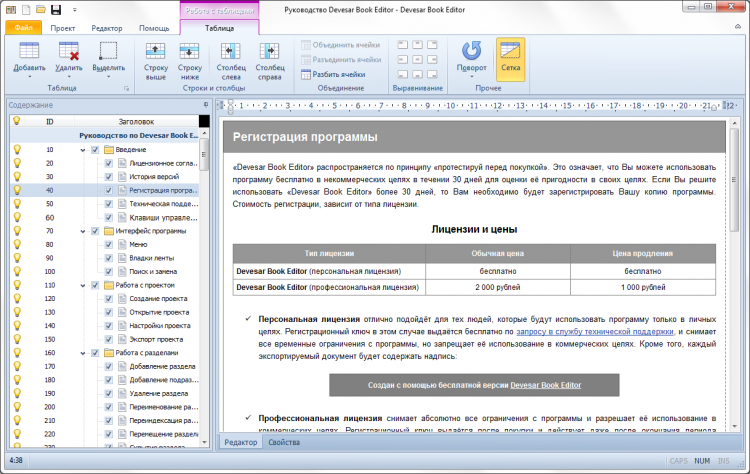Open the Добавить table dropdown
Viewport: 750px width, 474px height.
point(29,68)
